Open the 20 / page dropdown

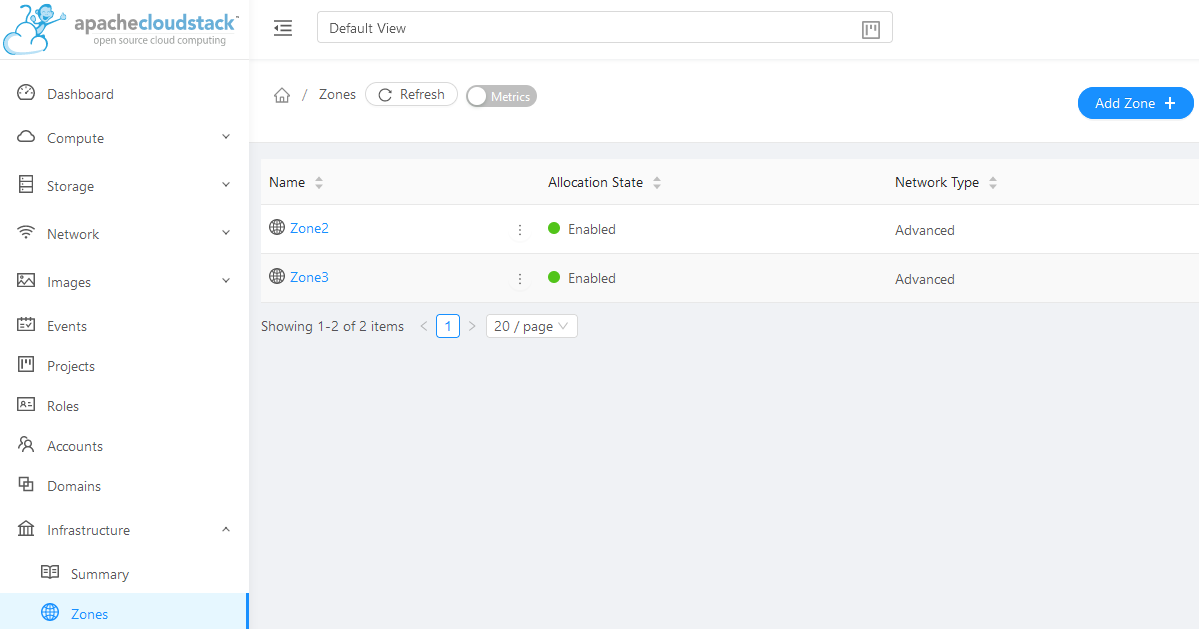[x=531, y=326]
